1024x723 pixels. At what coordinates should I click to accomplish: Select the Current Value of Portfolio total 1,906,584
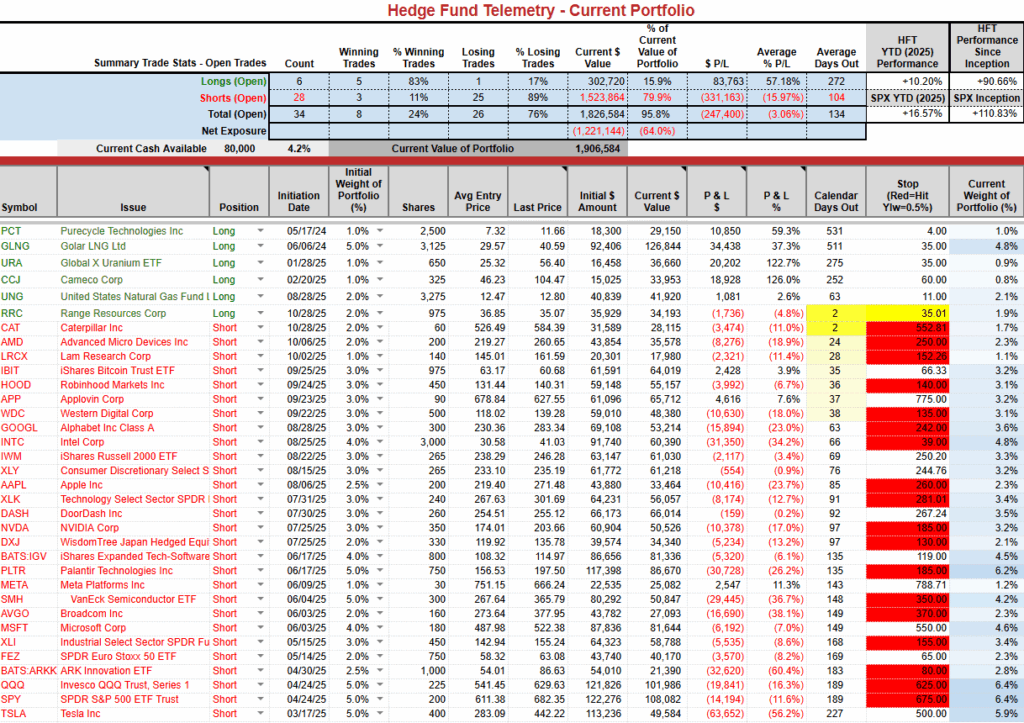click(598, 148)
